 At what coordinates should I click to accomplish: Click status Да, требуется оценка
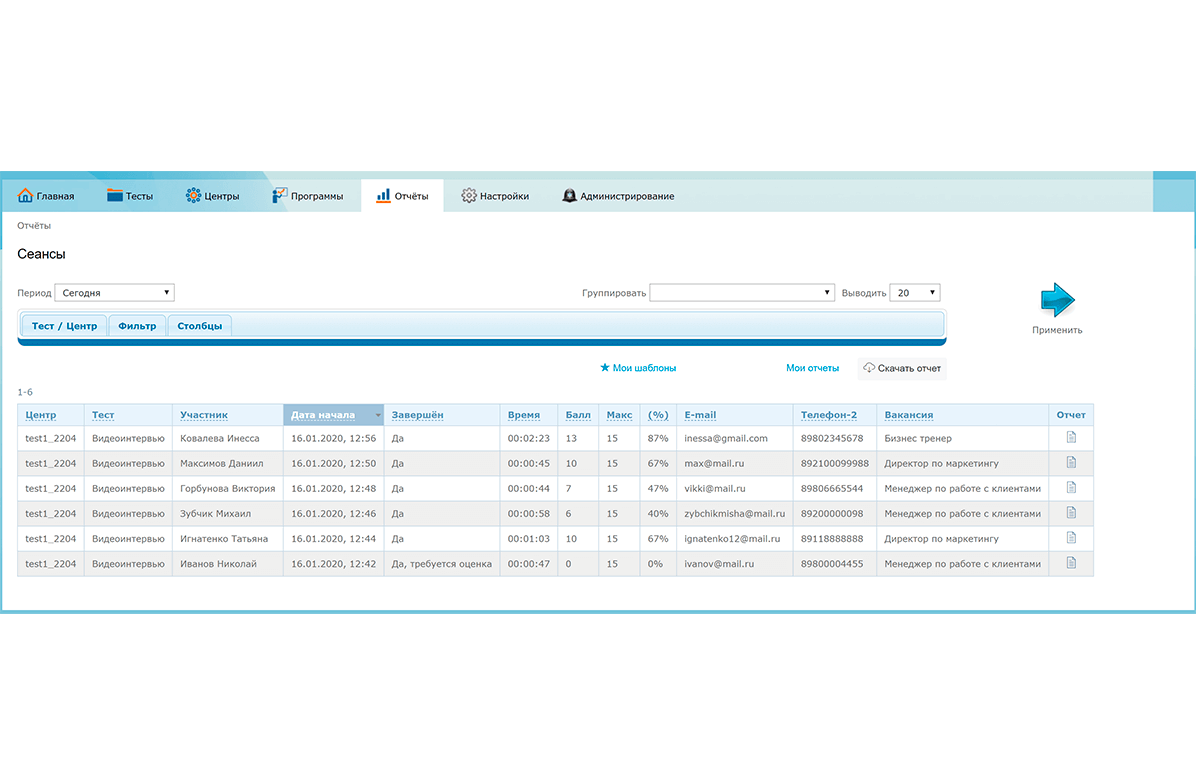click(x=442, y=564)
